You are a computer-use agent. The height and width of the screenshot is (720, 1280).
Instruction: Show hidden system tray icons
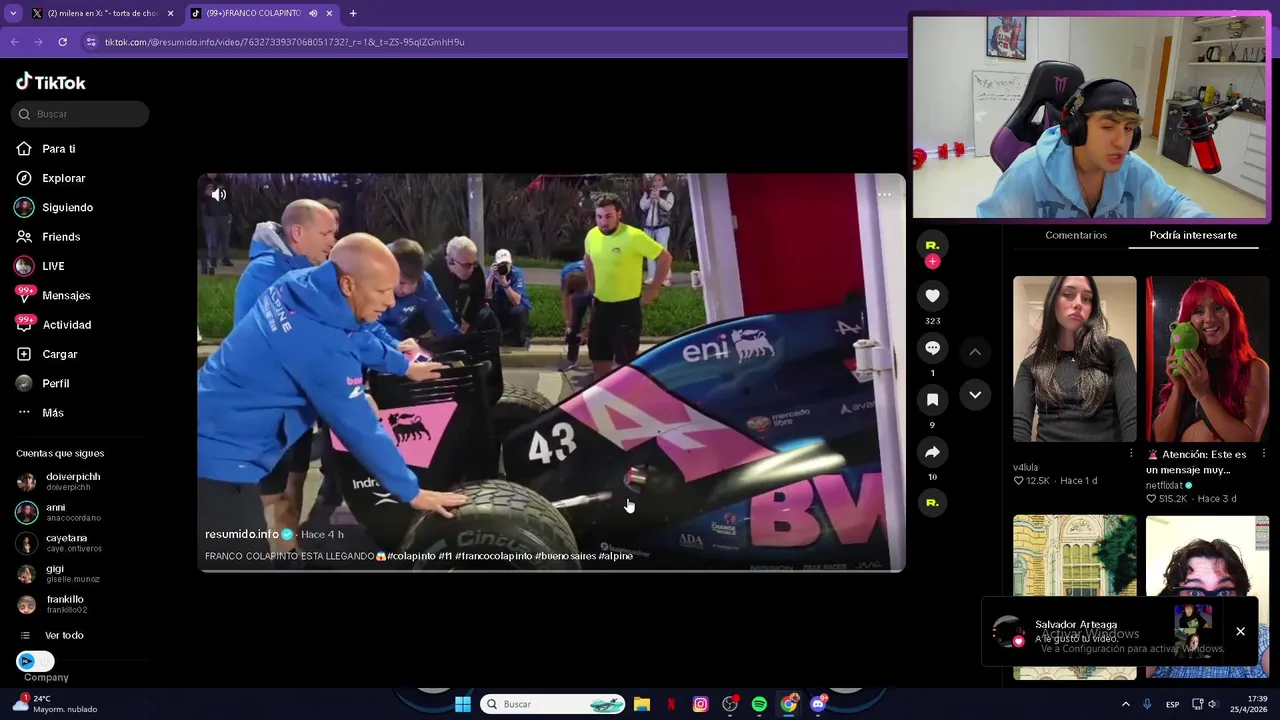tap(1125, 704)
